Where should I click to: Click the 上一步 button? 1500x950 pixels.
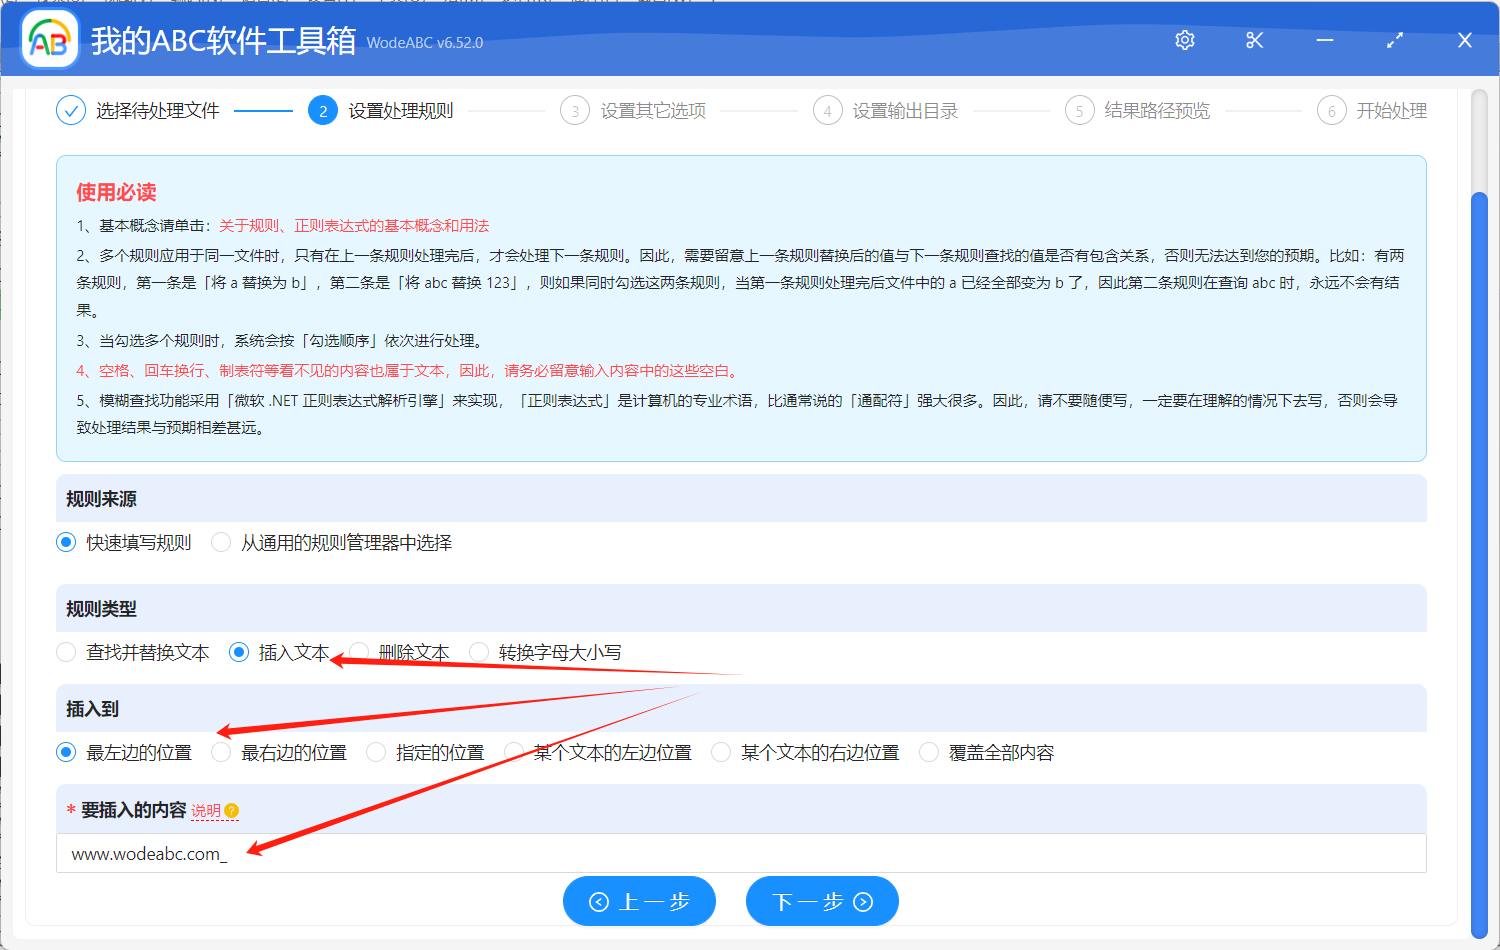[x=639, y=900]
